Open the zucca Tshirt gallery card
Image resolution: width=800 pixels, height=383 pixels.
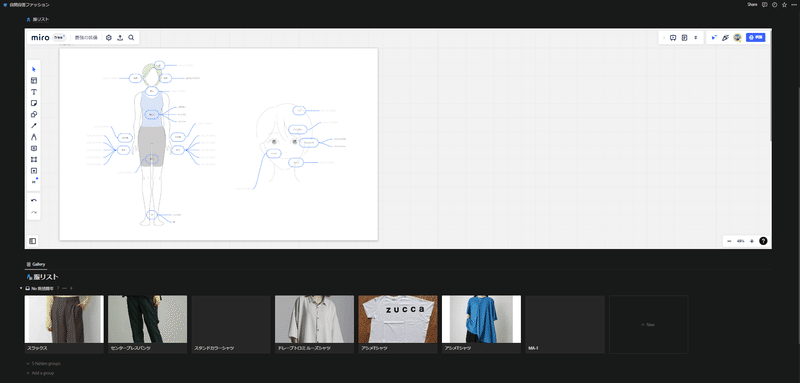click(397, 324)
